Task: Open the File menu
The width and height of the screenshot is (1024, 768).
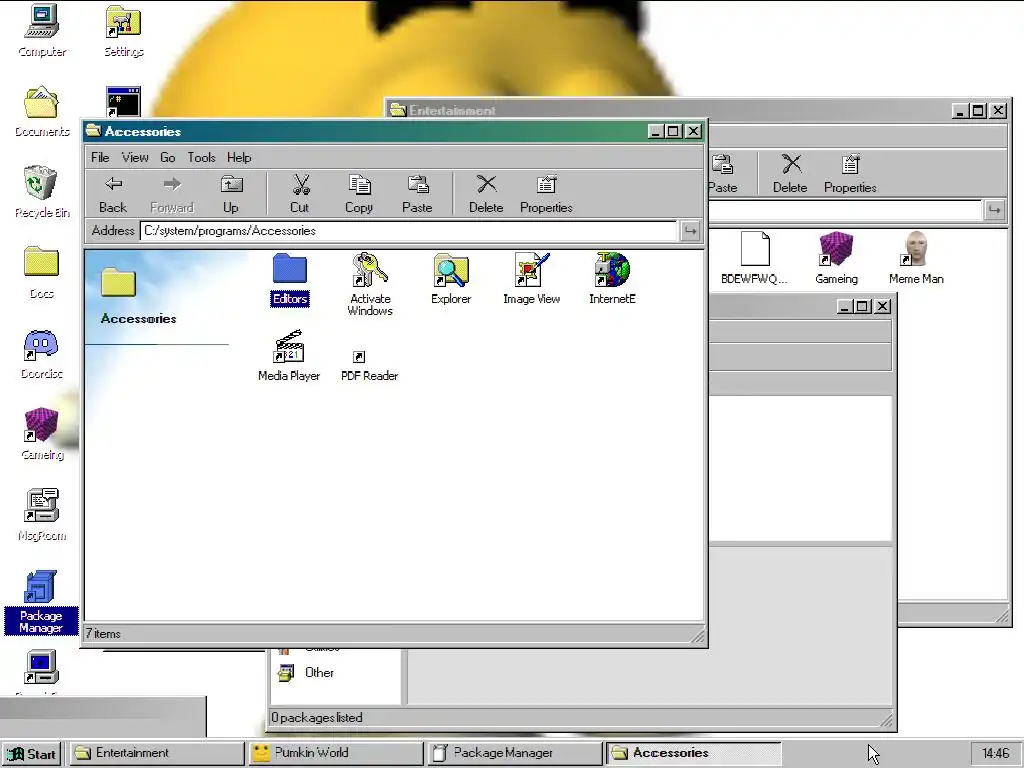Action: coord(100,157)
